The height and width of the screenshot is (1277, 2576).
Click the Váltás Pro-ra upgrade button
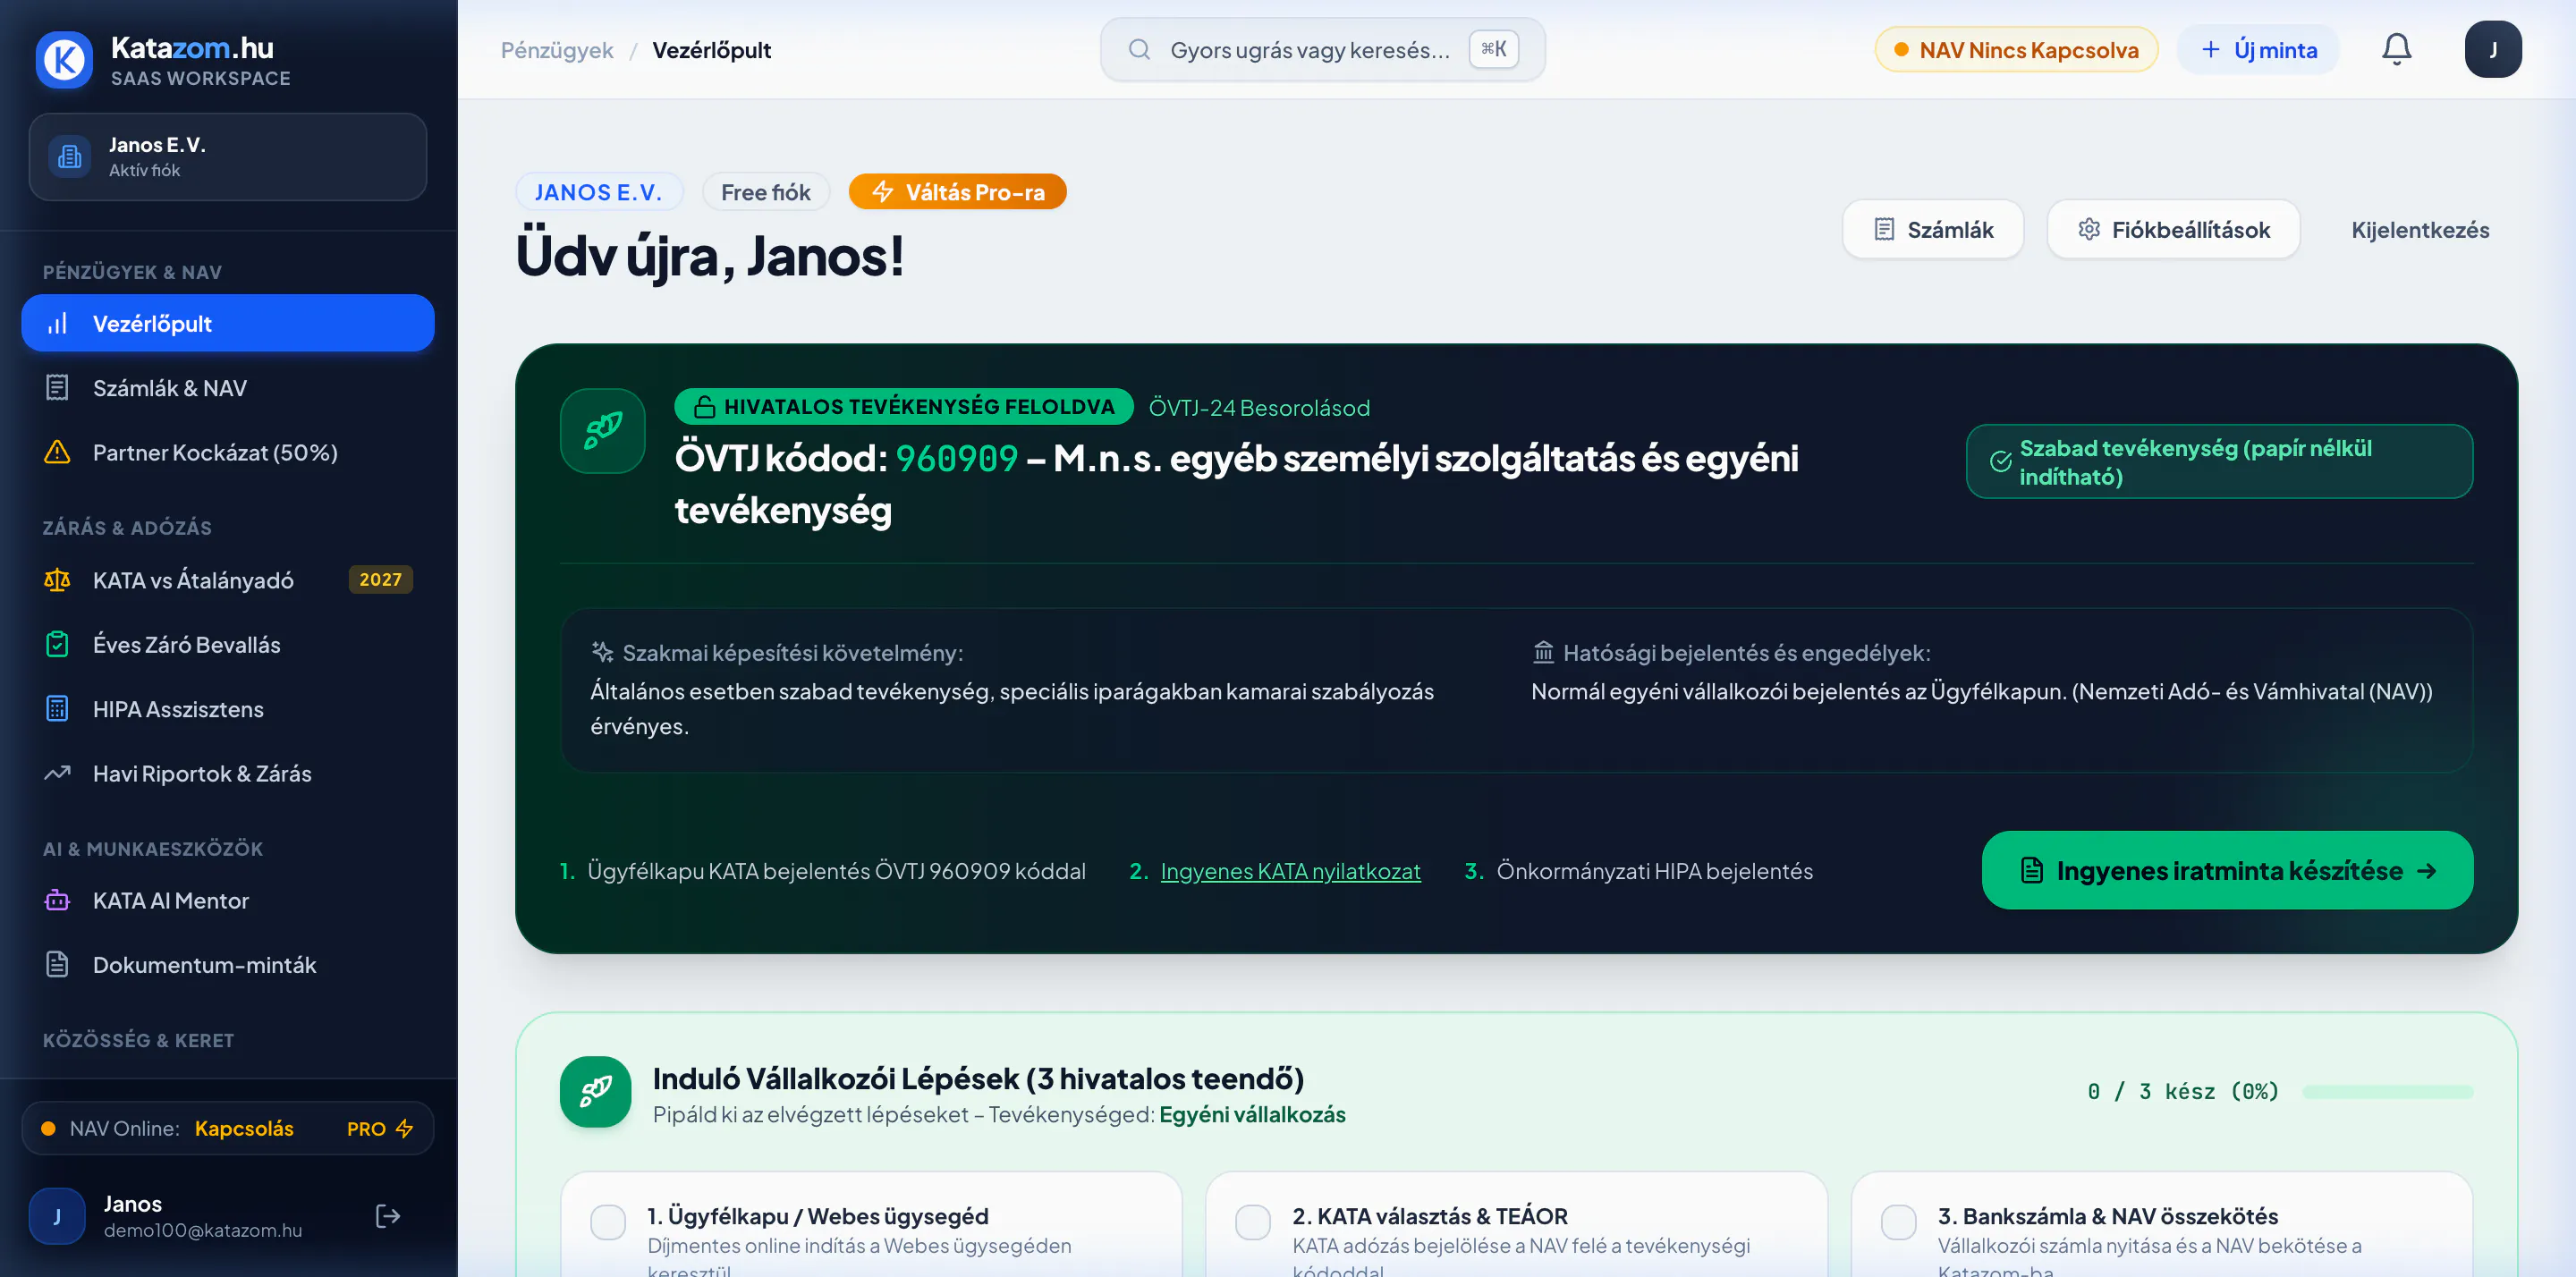click(x=958, y=192)
